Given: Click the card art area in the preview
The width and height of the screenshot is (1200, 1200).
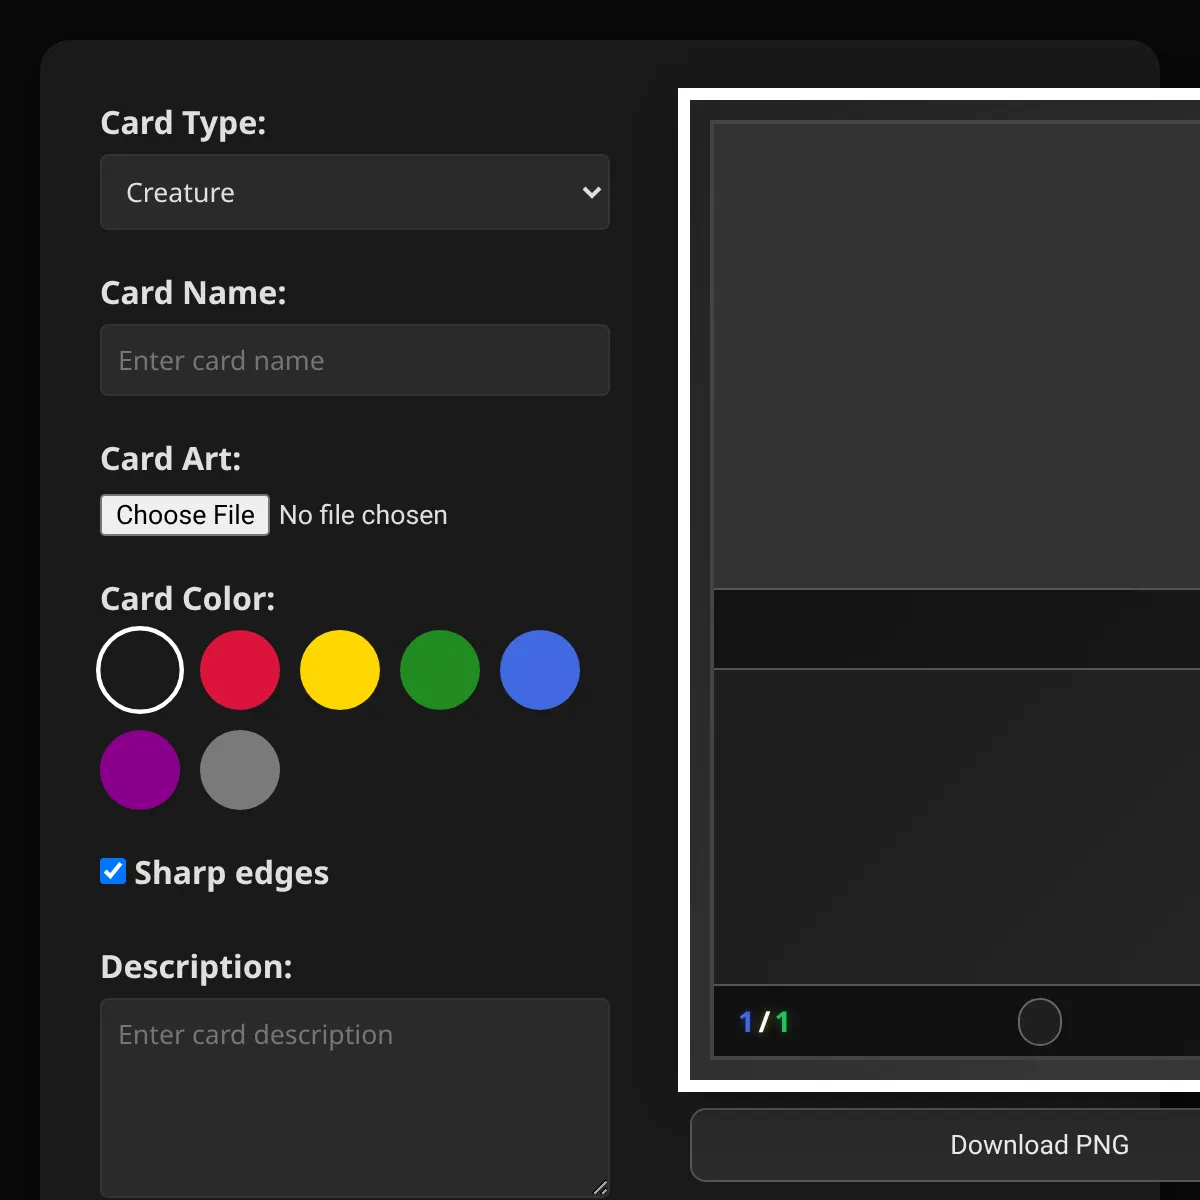Looking at the screenshot, I should (x=957, y=356).
